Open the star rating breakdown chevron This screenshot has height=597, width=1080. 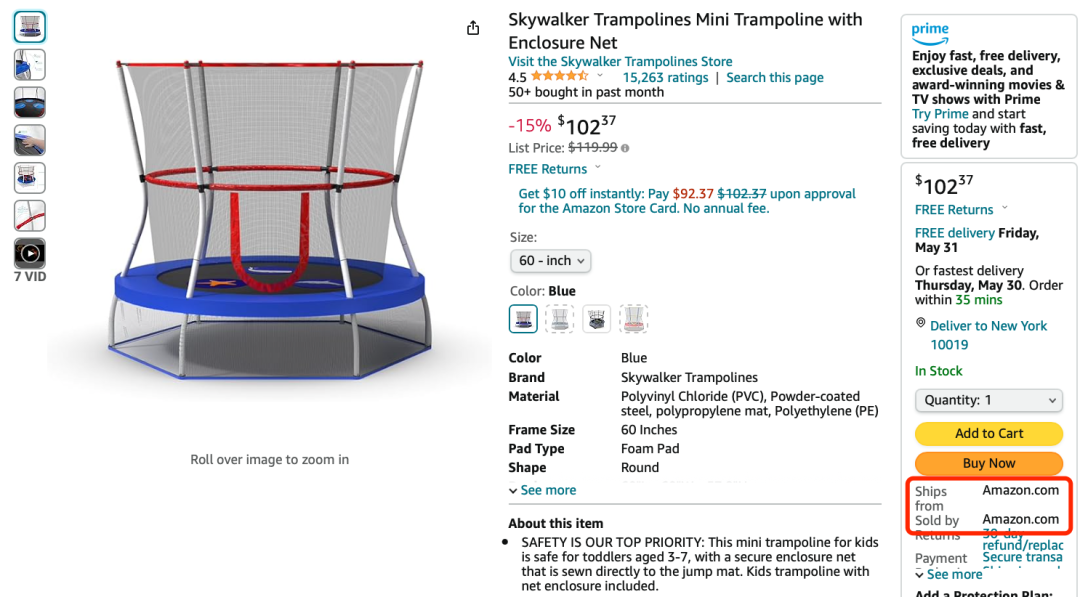click(x=600, y=76)
